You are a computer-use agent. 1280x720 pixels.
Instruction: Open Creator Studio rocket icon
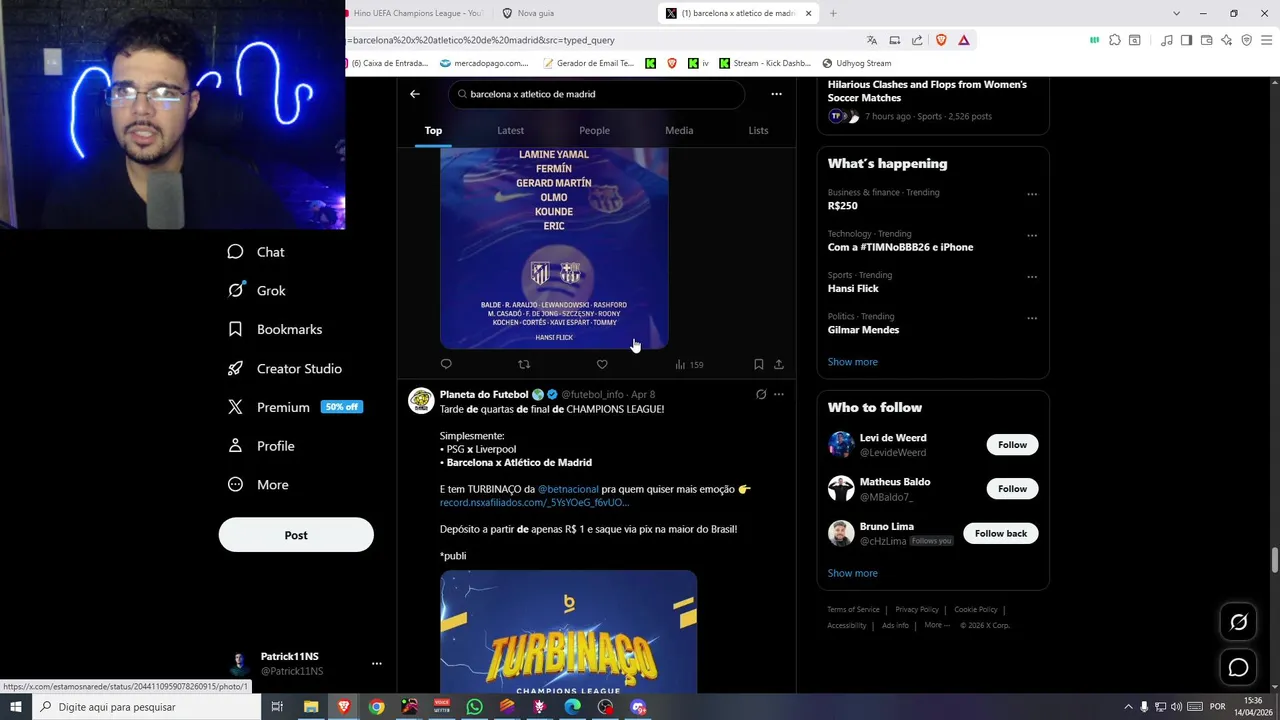pos(235,368)
